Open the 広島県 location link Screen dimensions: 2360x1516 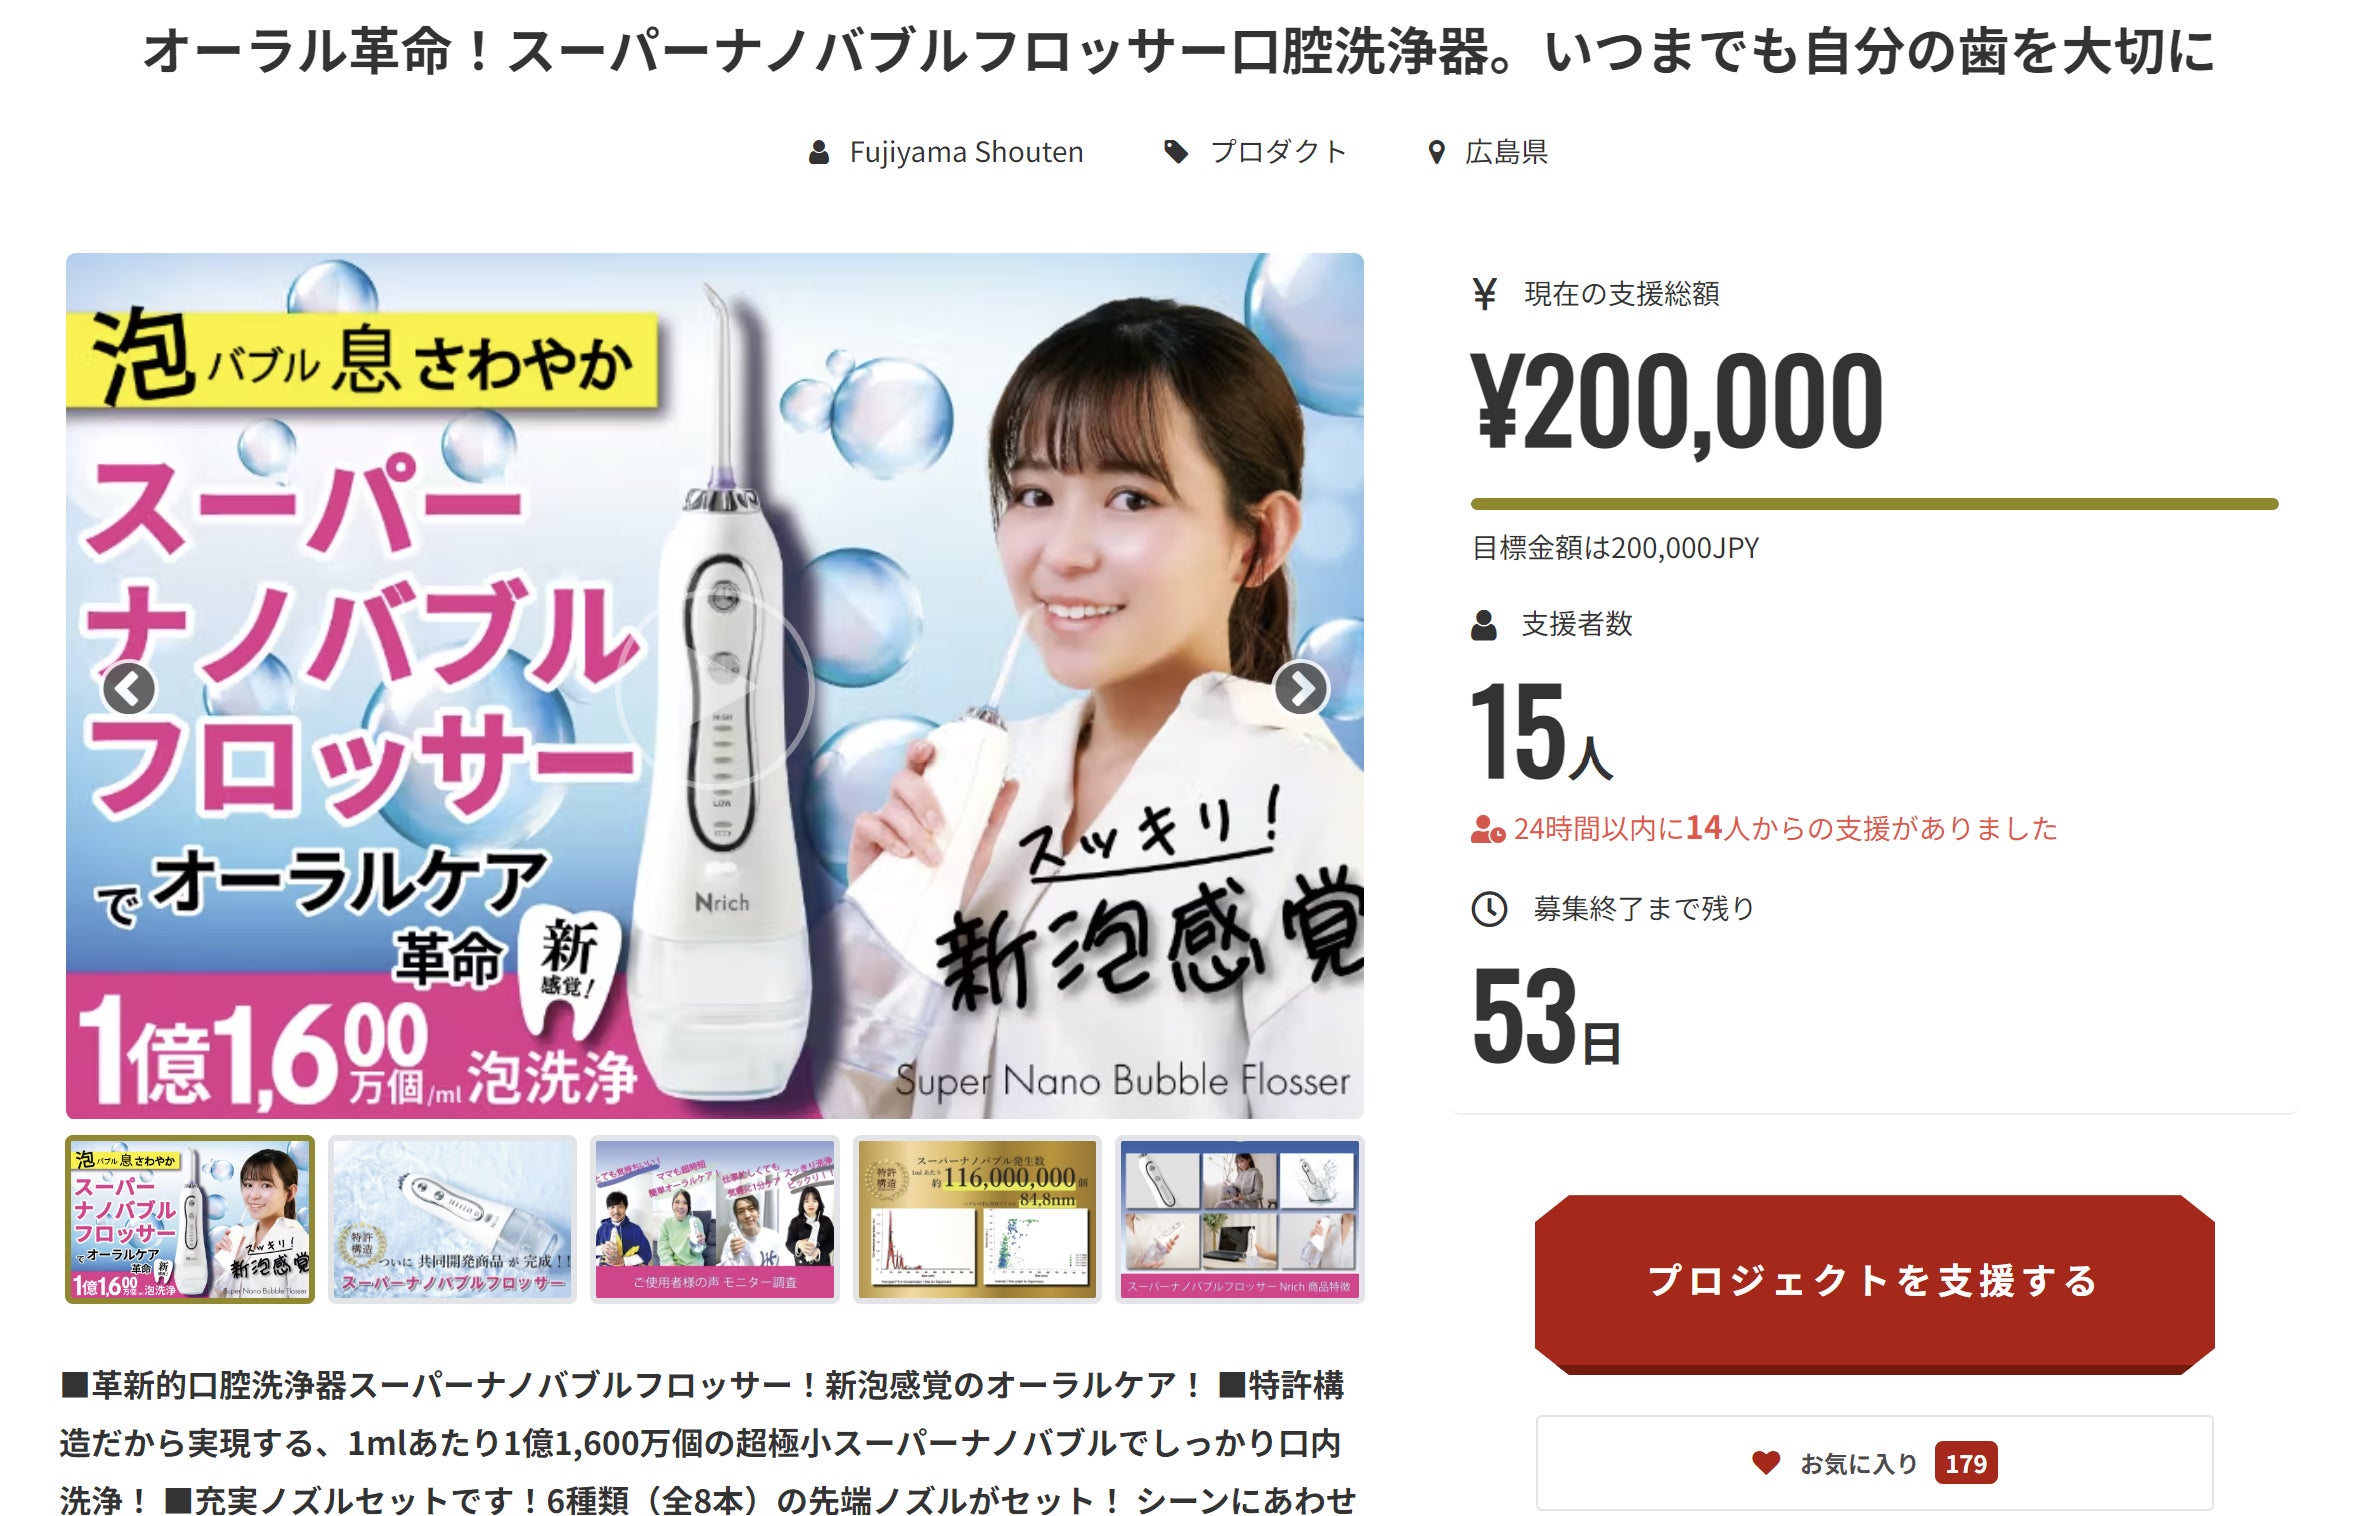click(x=1506, y=152)
